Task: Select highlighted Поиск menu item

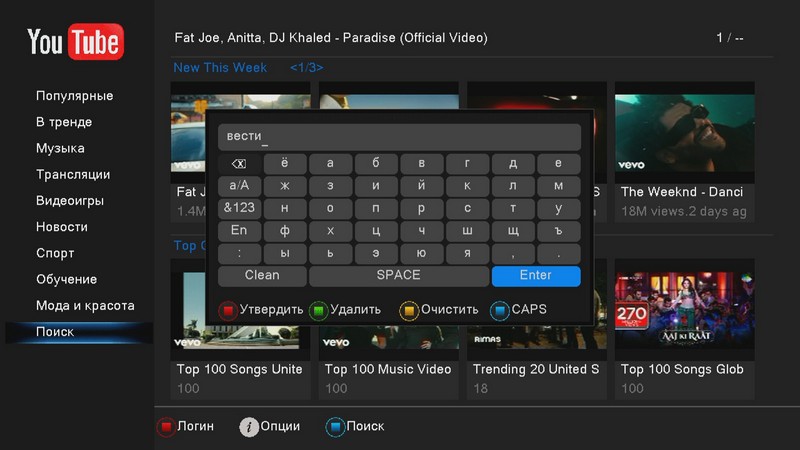Action: pyautogui.click(x=79, y=332)
